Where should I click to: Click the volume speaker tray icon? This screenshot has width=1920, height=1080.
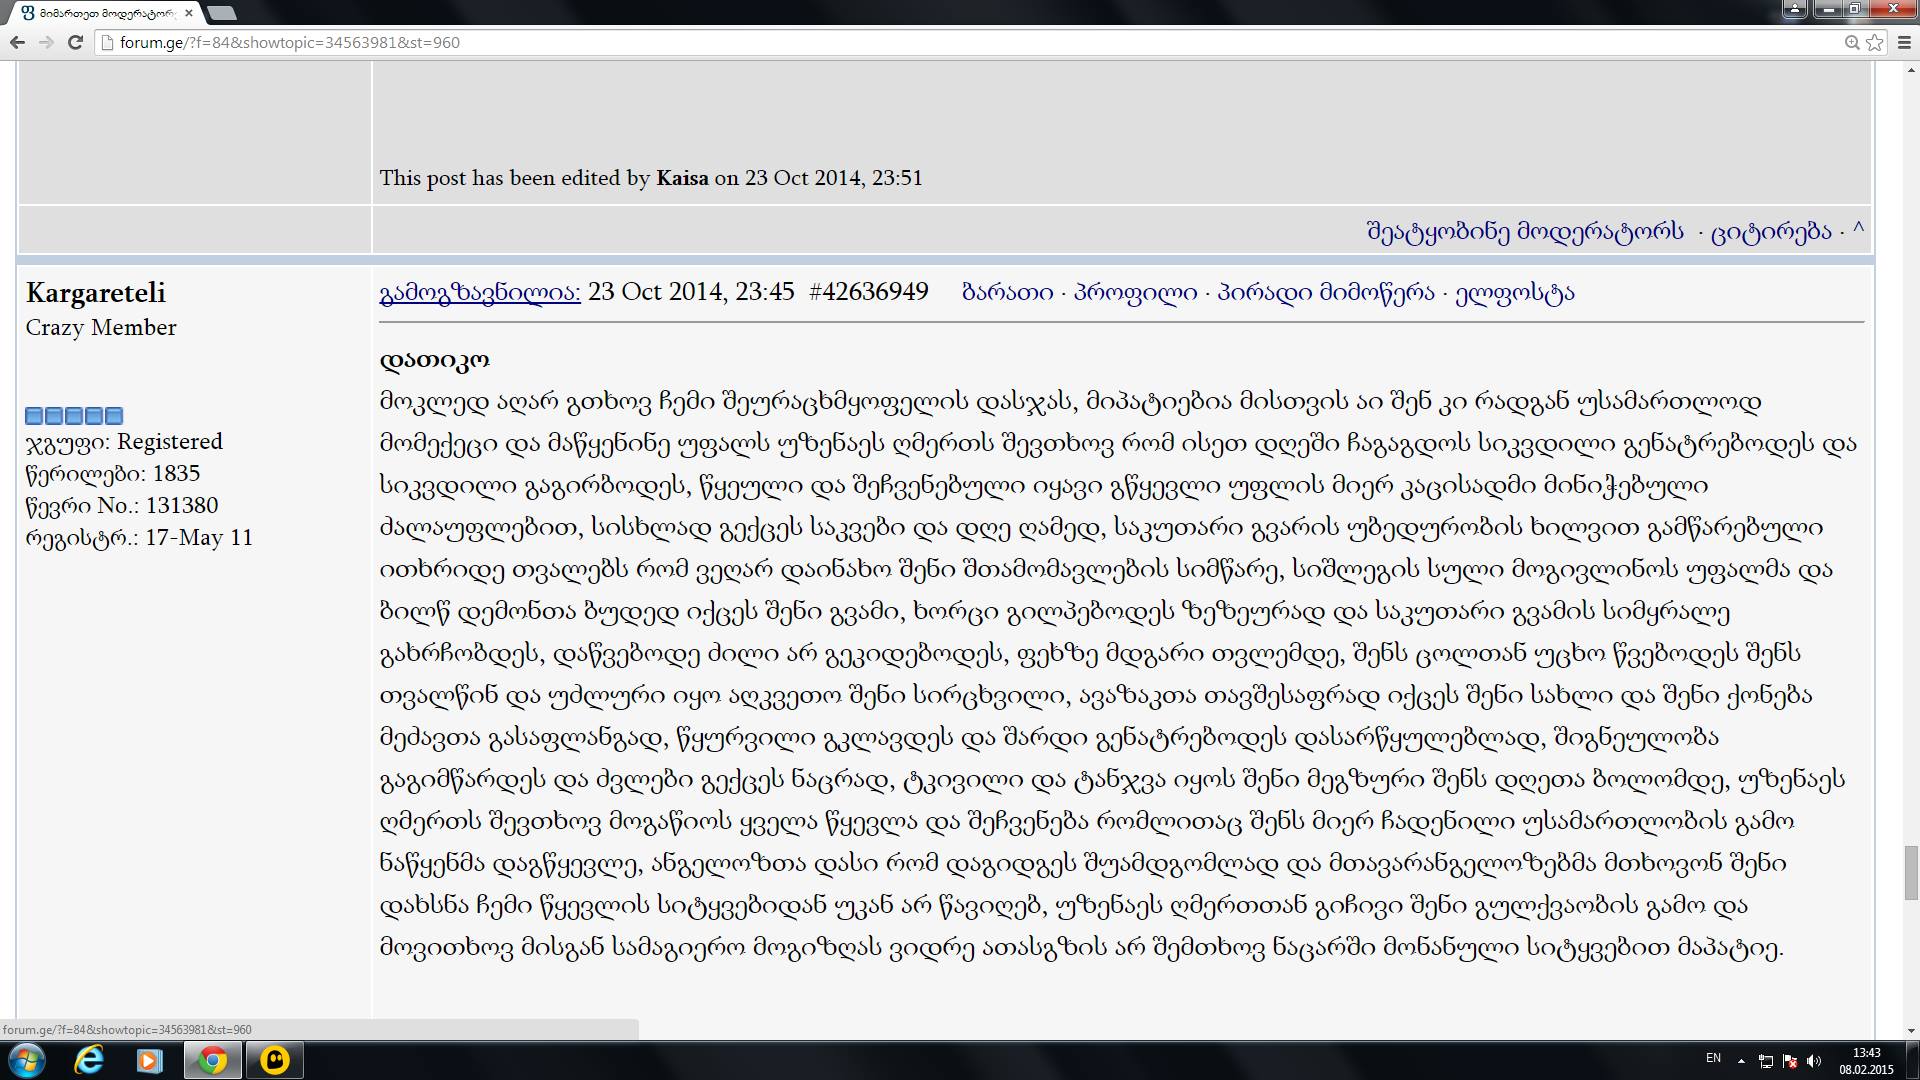point(1814,1061)
